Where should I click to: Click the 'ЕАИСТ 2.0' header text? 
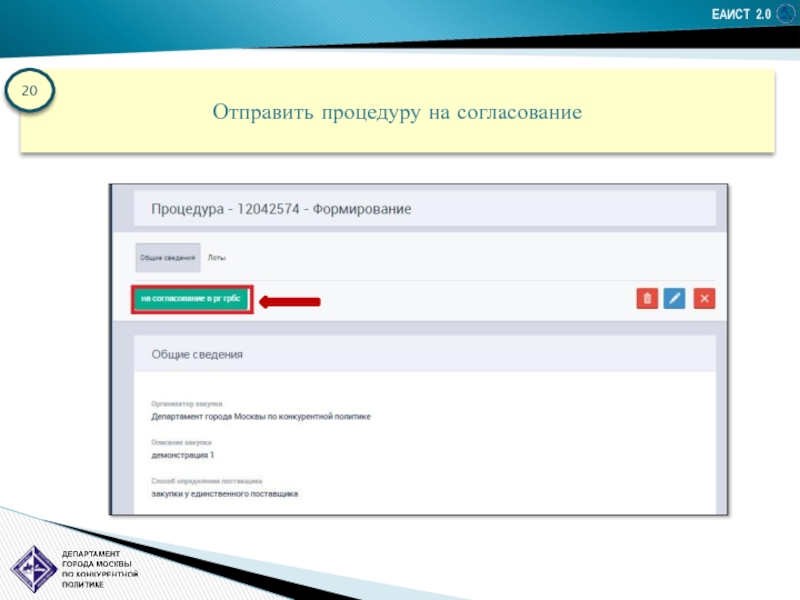coord(741,14)
